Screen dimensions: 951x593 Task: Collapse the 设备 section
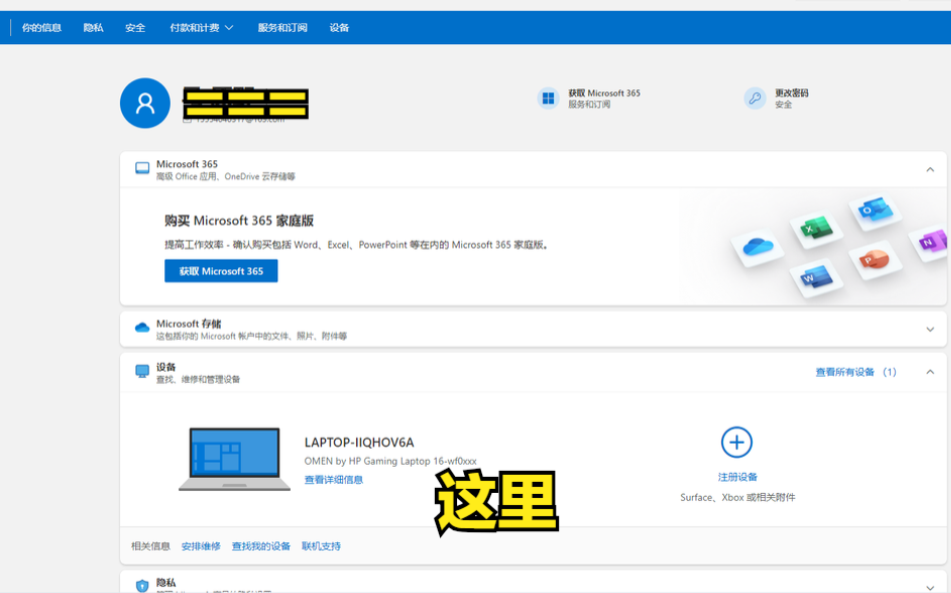tap(930, 372)
